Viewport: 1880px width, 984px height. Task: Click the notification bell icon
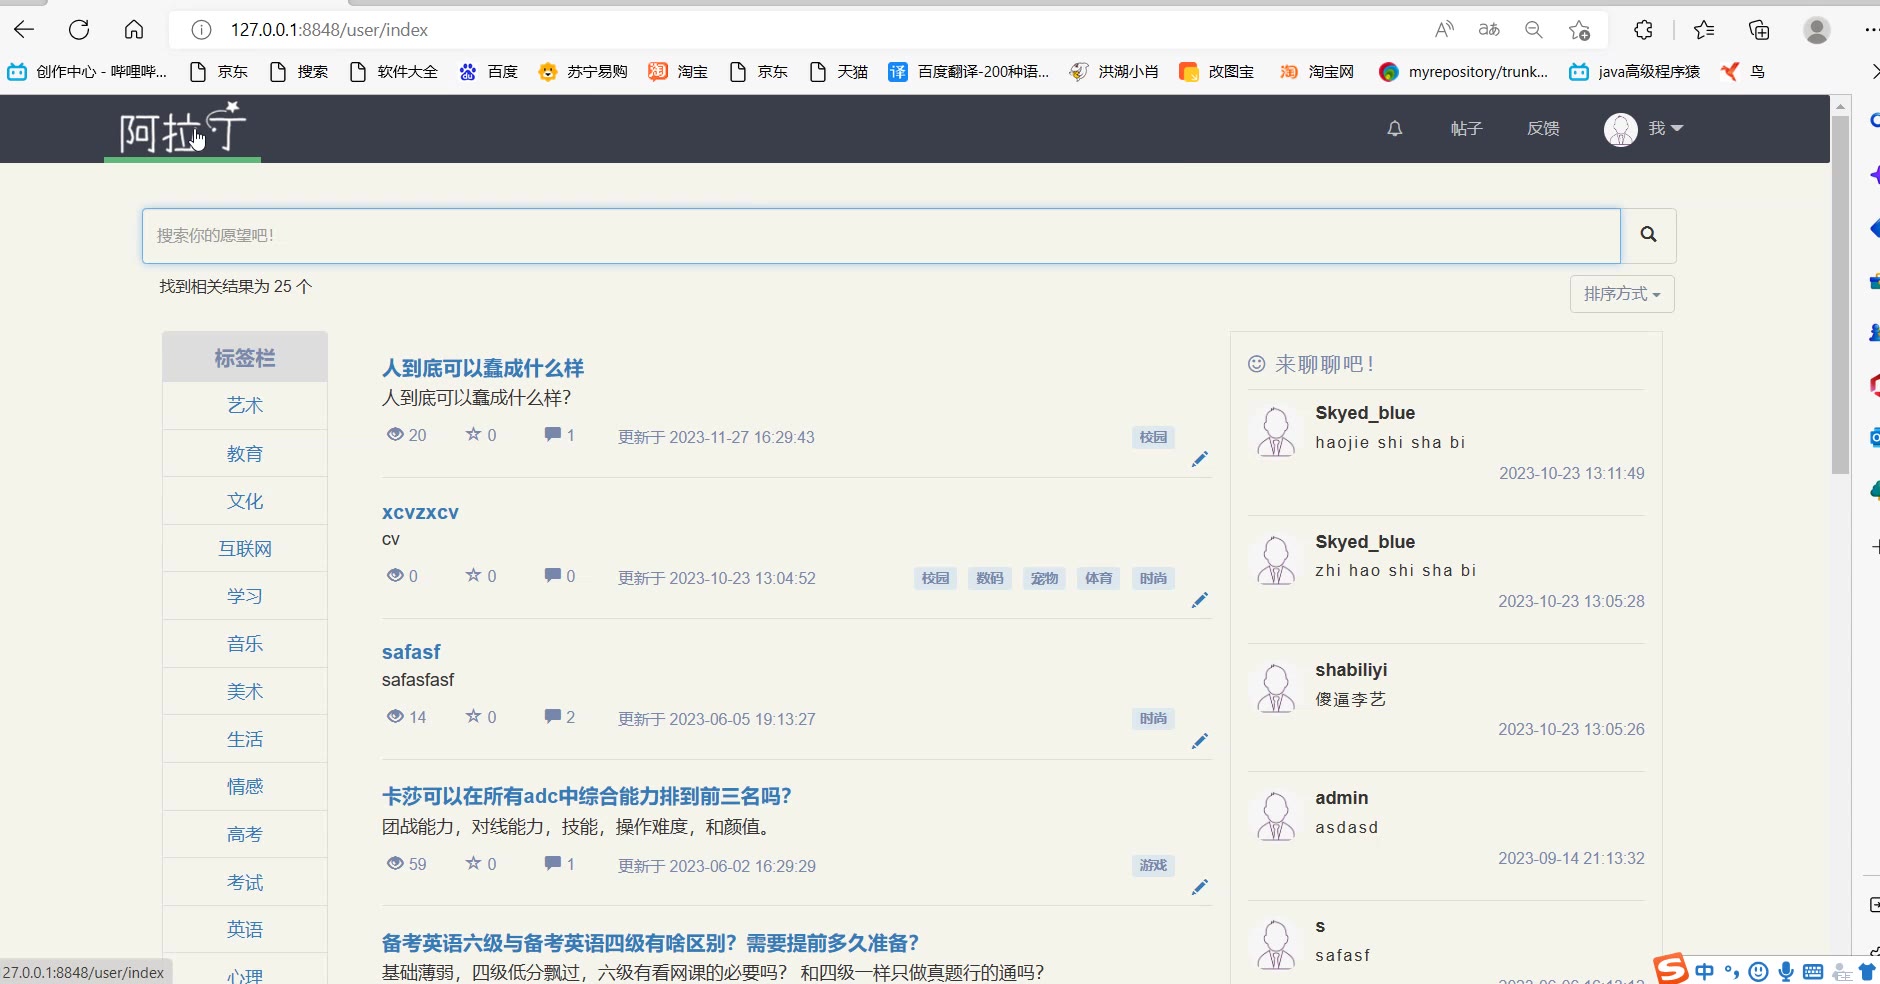(1394, 128)
